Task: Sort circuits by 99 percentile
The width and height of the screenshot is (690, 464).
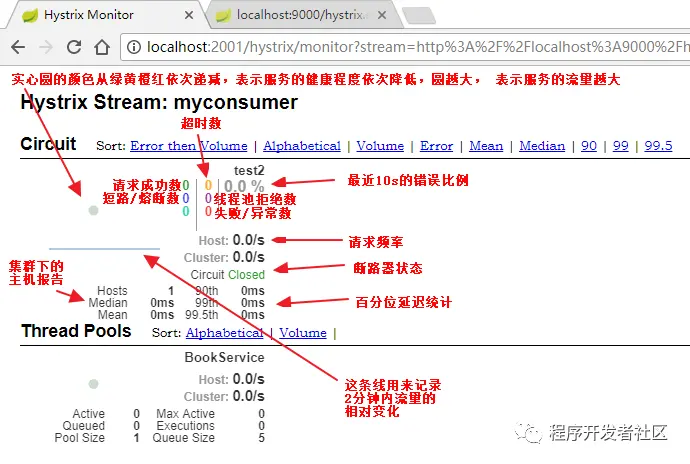Action: tap(620, 146)
